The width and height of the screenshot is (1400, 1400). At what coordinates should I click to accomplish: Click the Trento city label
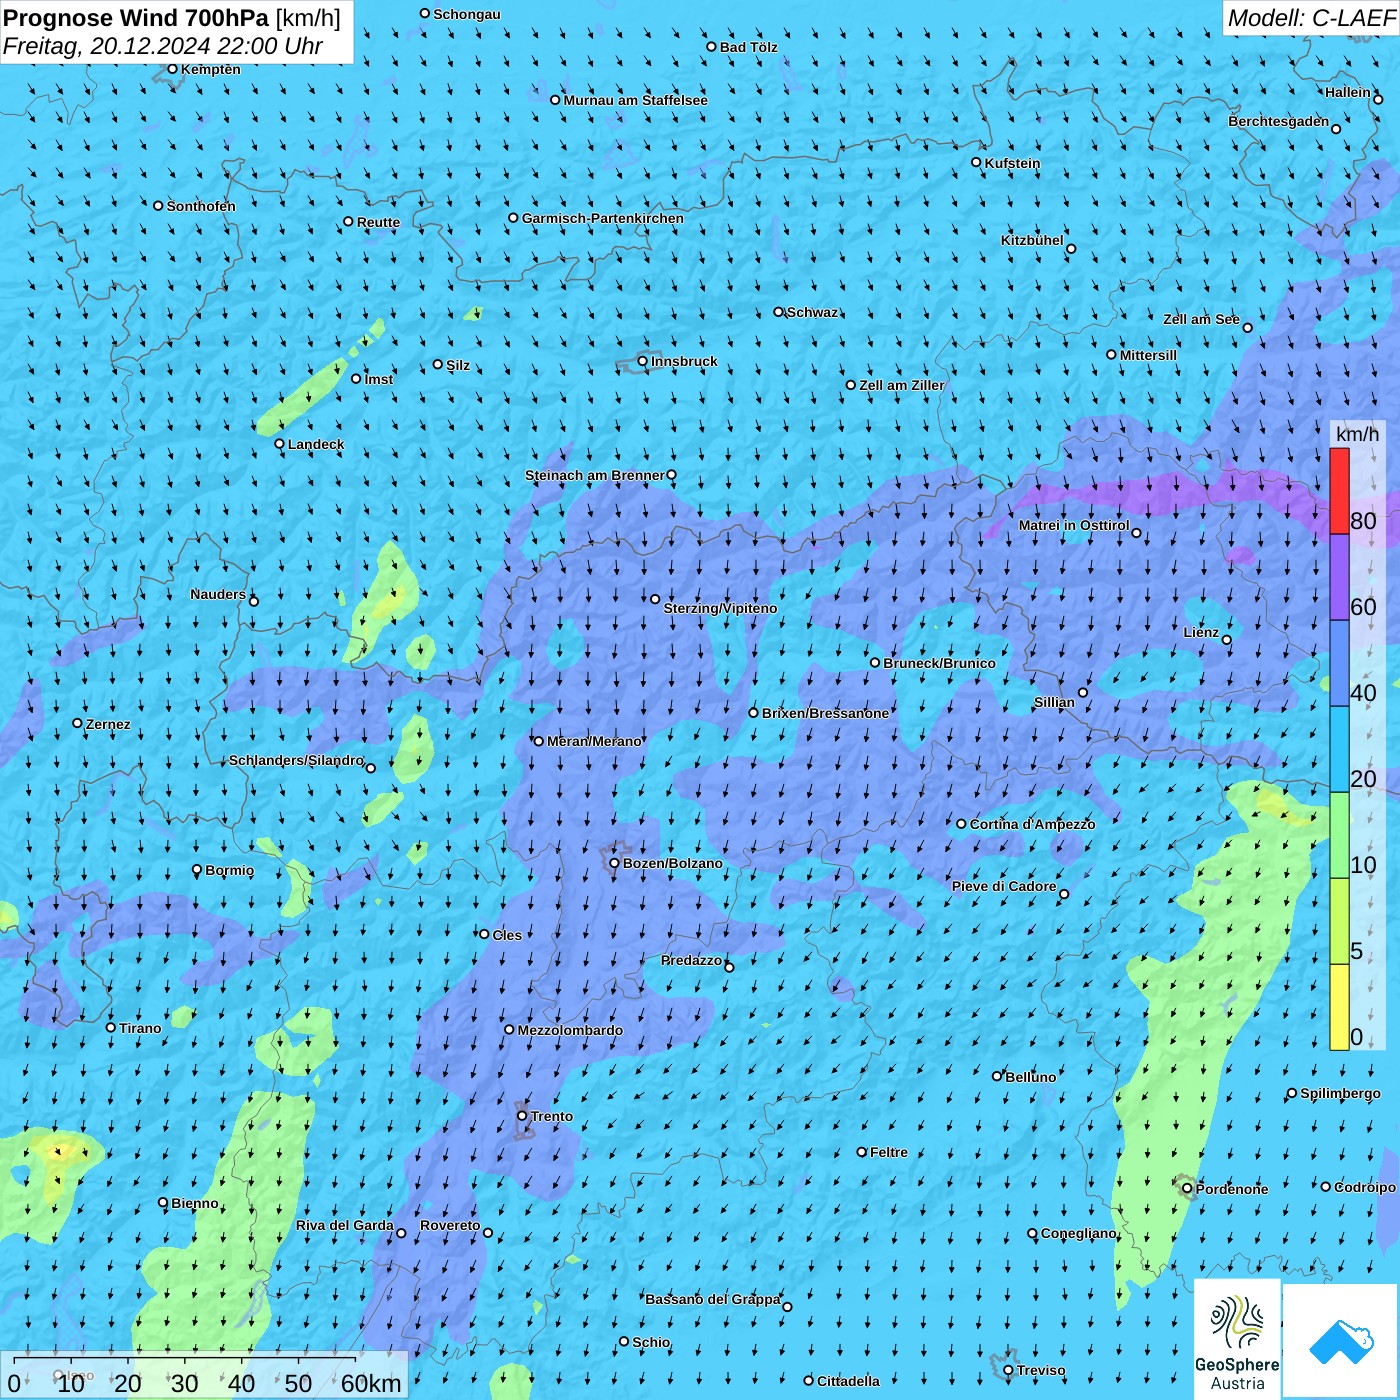click(552, 1116)
